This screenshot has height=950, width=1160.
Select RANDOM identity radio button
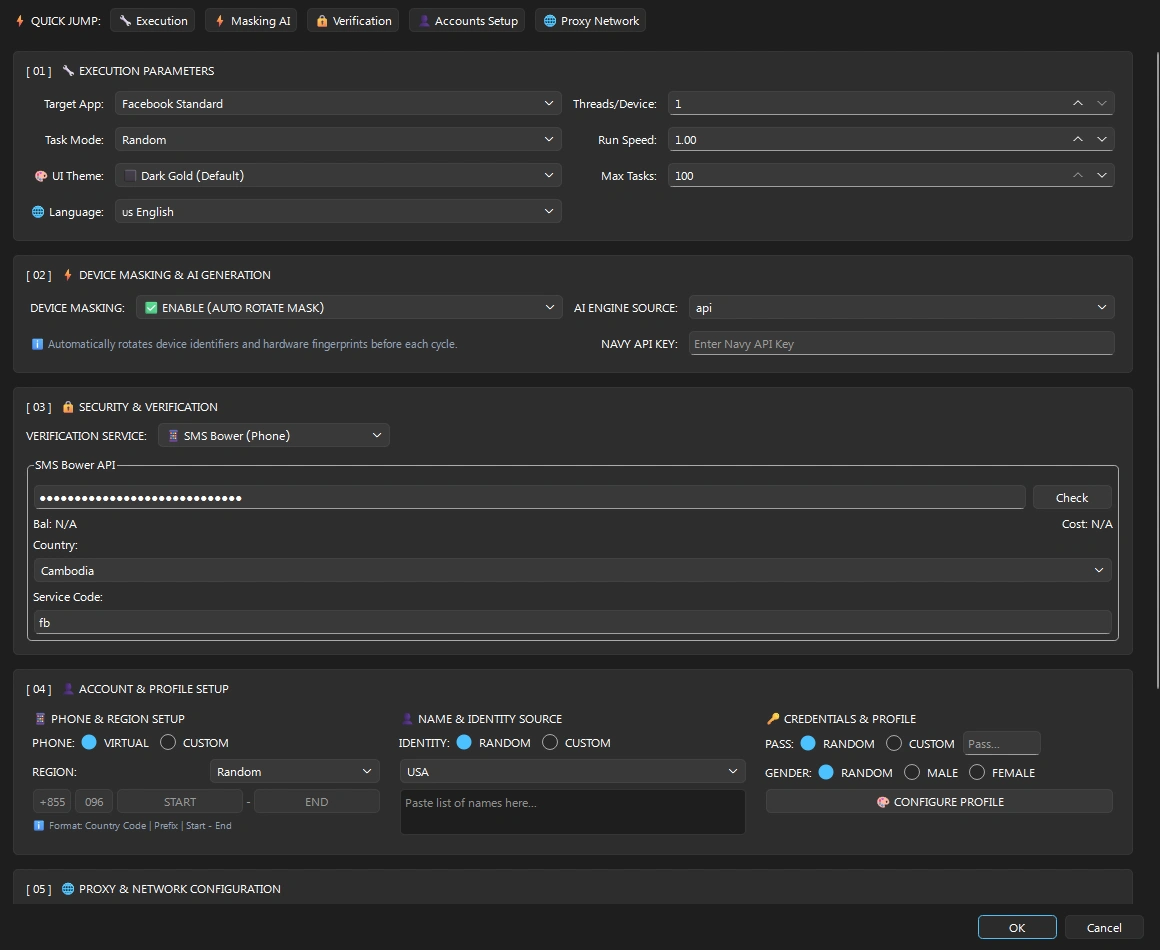[x=464, y=742]
